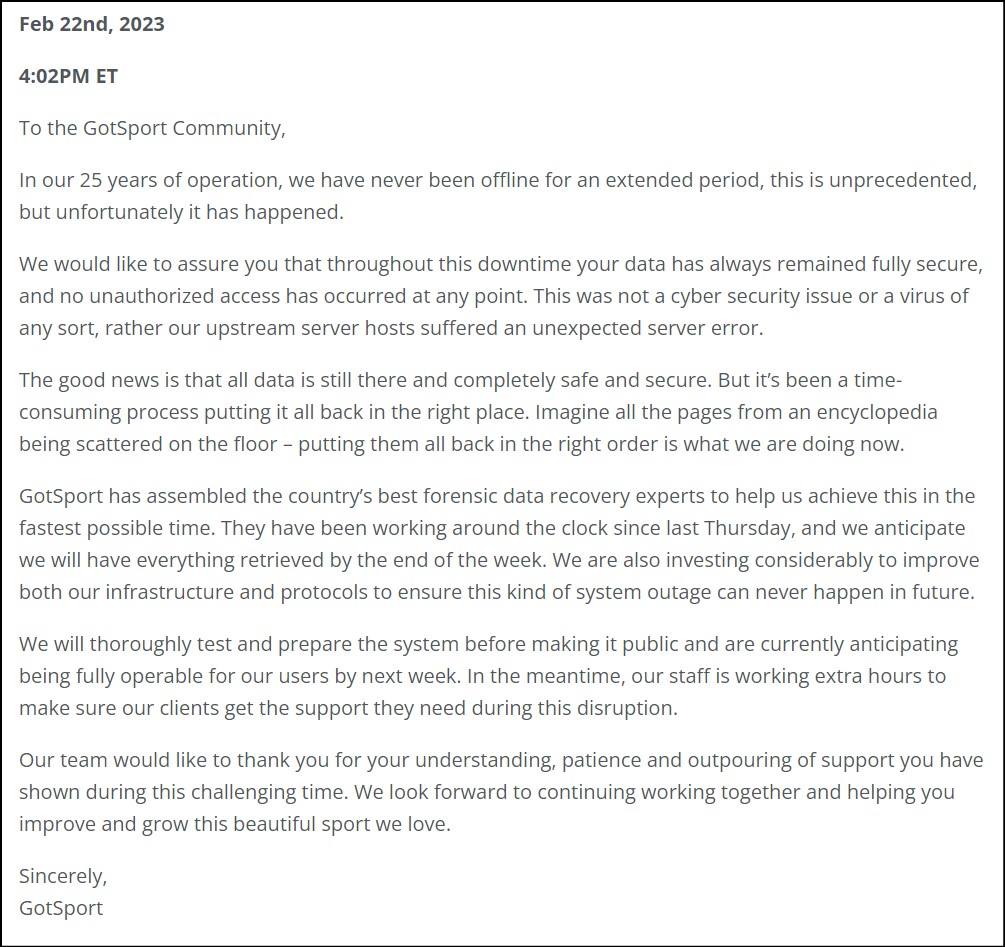
Task: Click the 'Feb 22nd, 2023' date heading
Action: click(x=92, y=25)
